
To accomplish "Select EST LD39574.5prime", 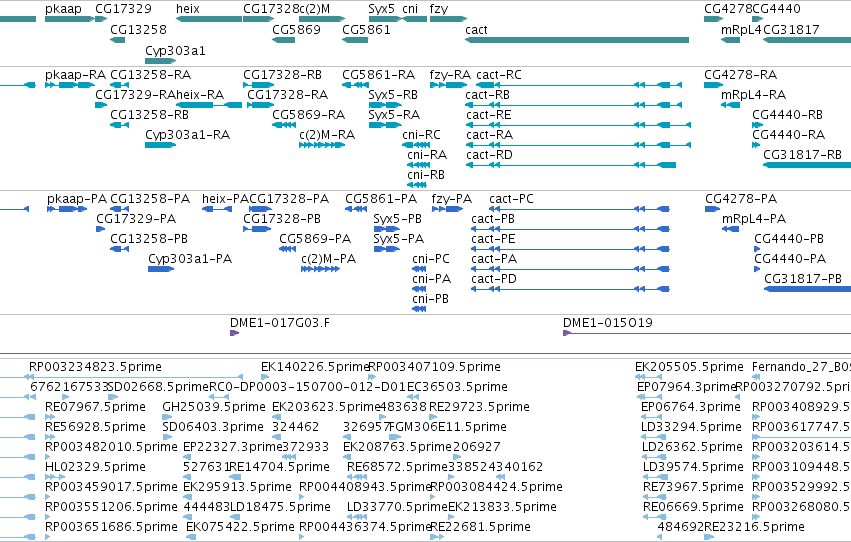I will coord(655,477).
